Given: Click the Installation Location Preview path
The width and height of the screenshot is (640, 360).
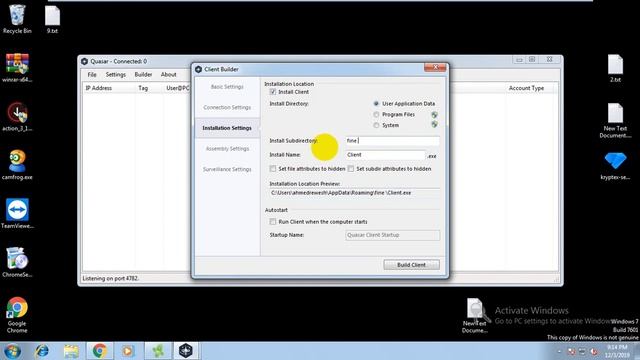Looking at the screenshot, I should pyautogui.click(x=354, y=193).
